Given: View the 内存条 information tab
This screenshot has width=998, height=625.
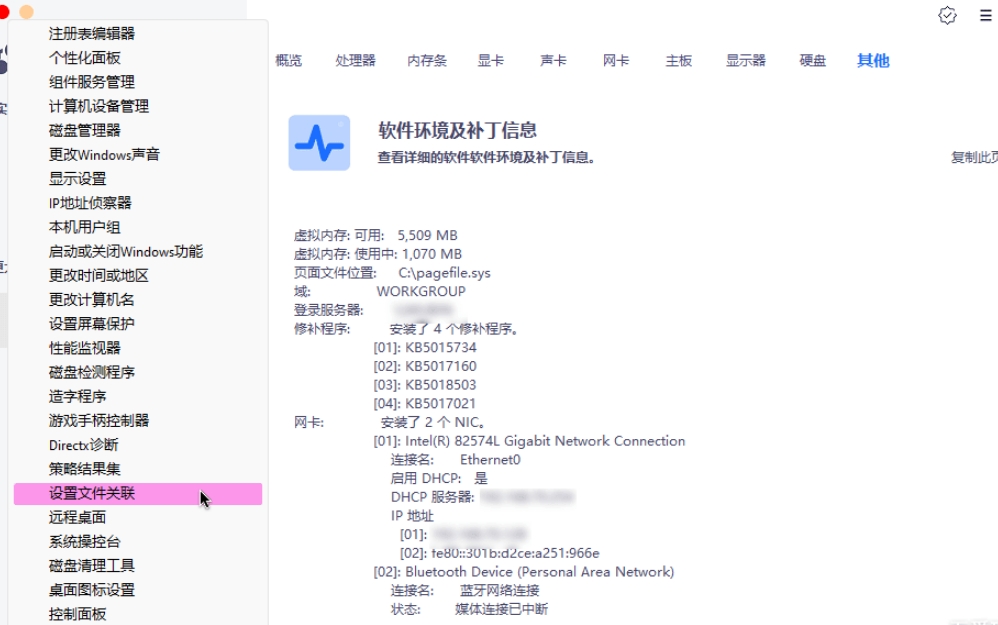Looking at the screenshot, I should (x=427, y=60).
